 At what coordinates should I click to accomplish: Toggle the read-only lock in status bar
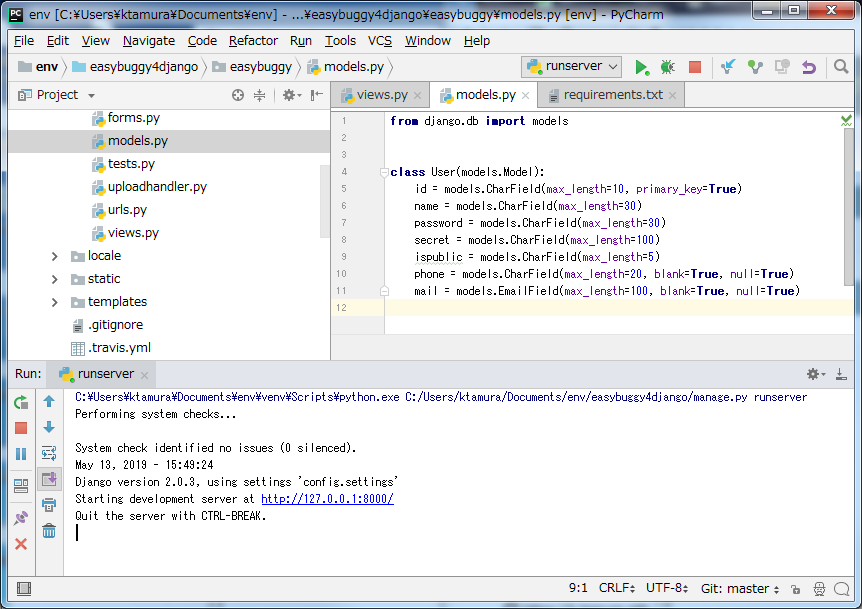click(x=795, y=589)
